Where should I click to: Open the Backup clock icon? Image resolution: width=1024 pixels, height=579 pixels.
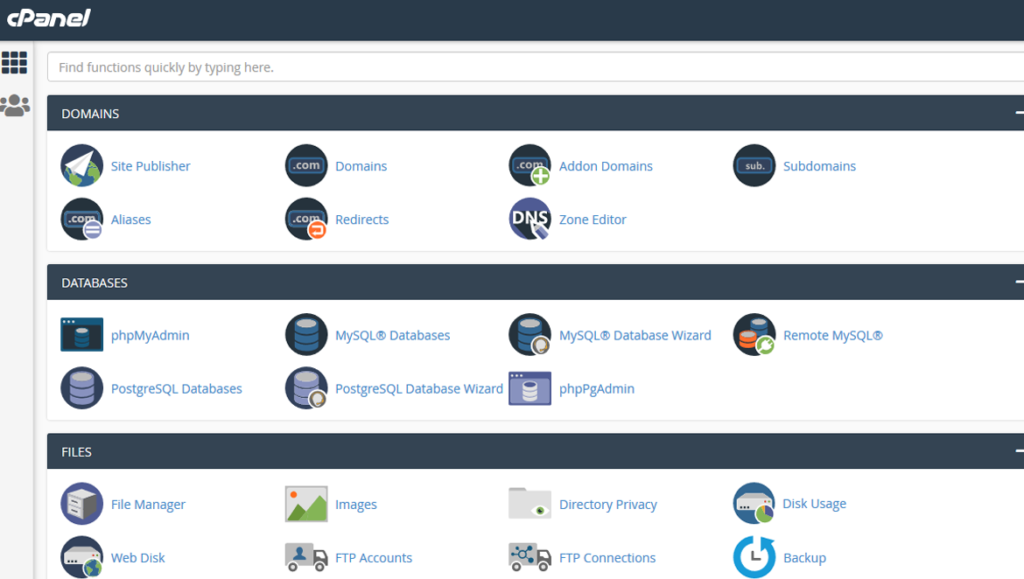754,557
